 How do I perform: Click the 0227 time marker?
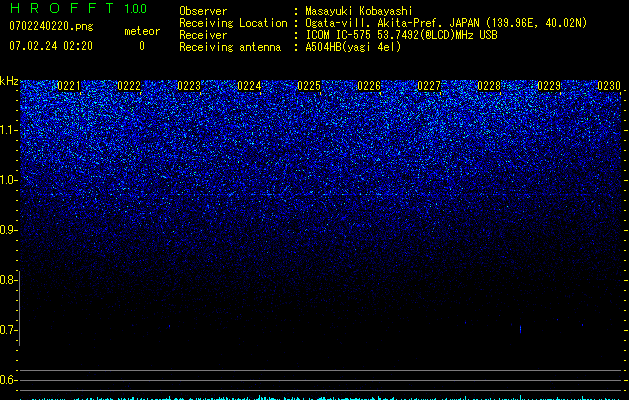pos(429,86)
